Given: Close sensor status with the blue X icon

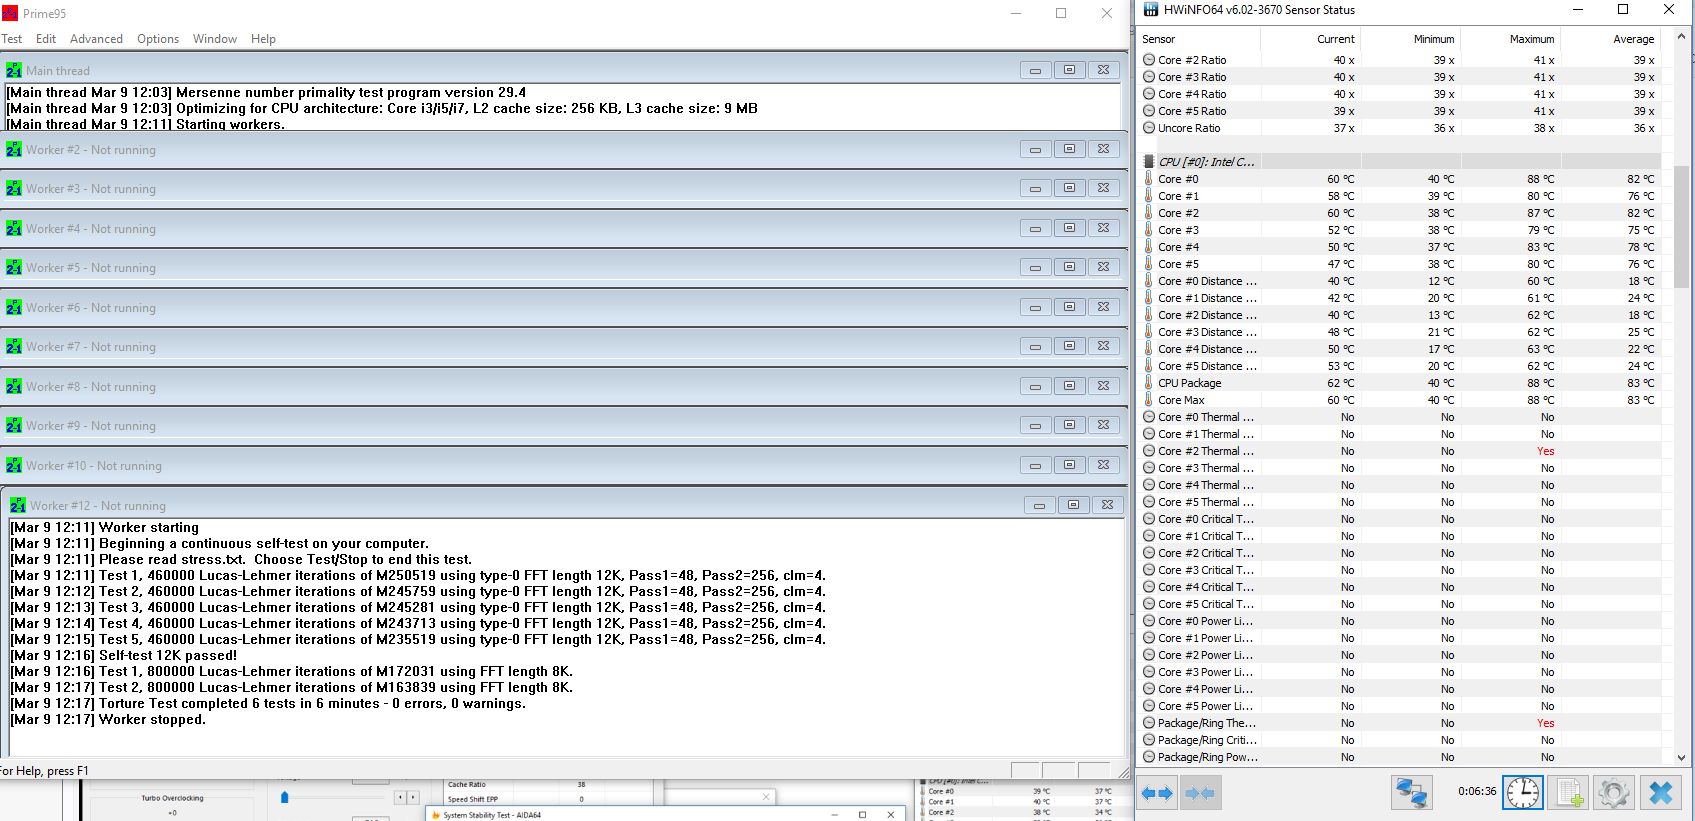Looking at the screenshot, I should (x=1661, y=793).
